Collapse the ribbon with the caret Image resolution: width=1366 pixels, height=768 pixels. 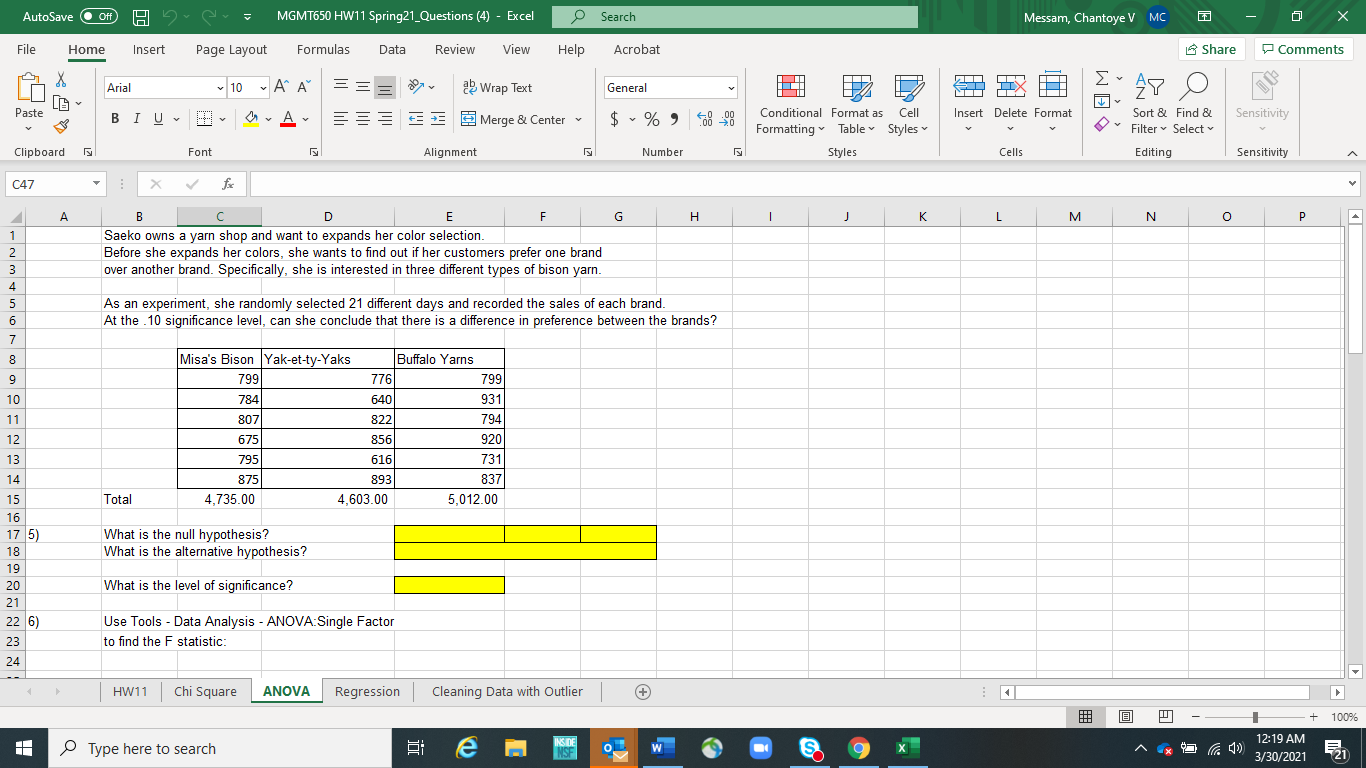1350,153
